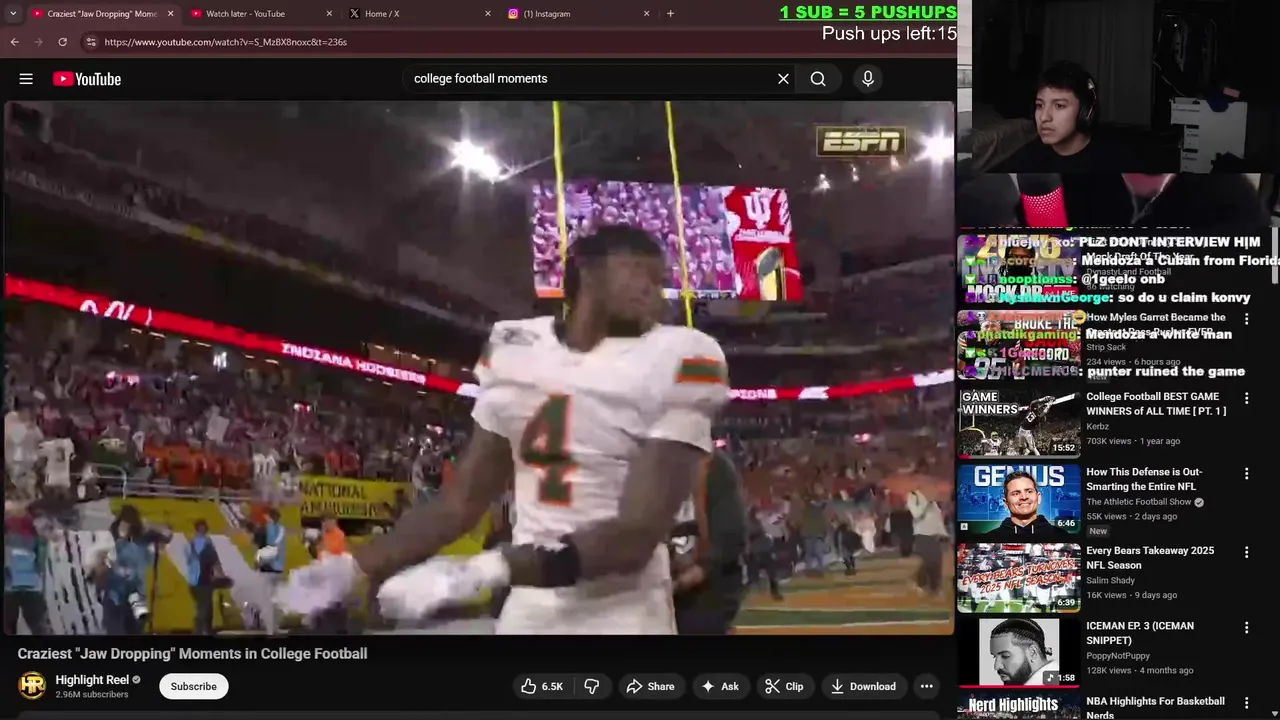The height and width of the screenshot is (720, 1280).
Task: Go to the YouTube home logo
Action: [87, 79]
